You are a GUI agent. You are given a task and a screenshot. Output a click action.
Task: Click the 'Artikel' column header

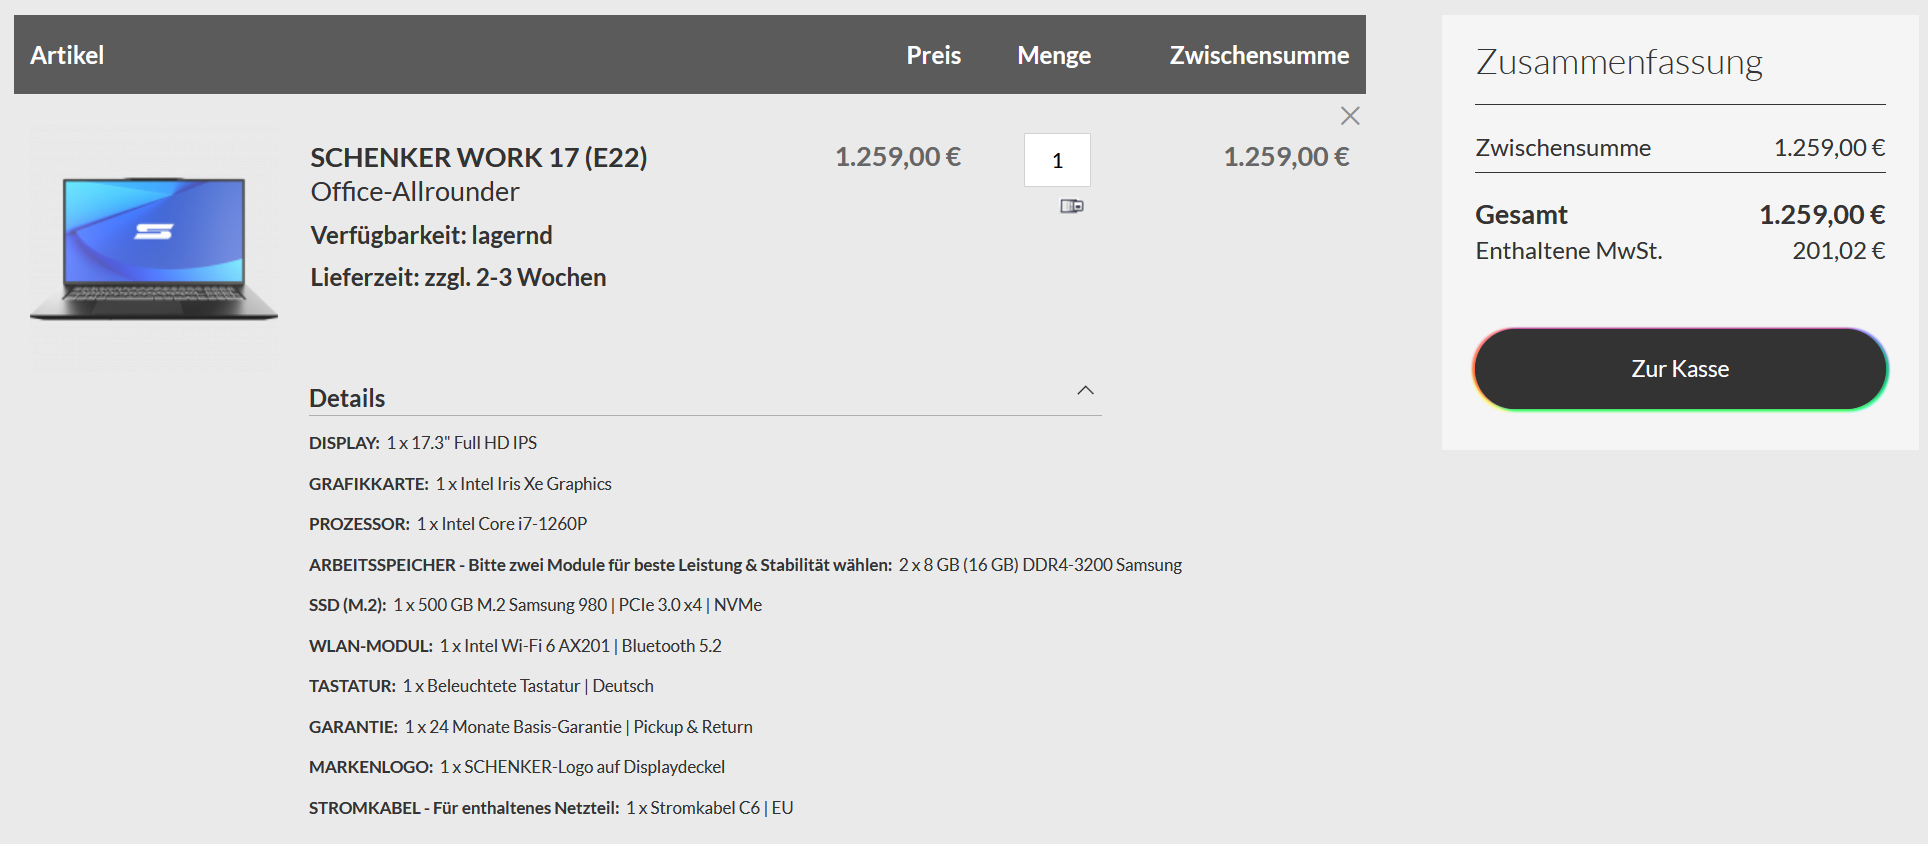tap(66, 55)
